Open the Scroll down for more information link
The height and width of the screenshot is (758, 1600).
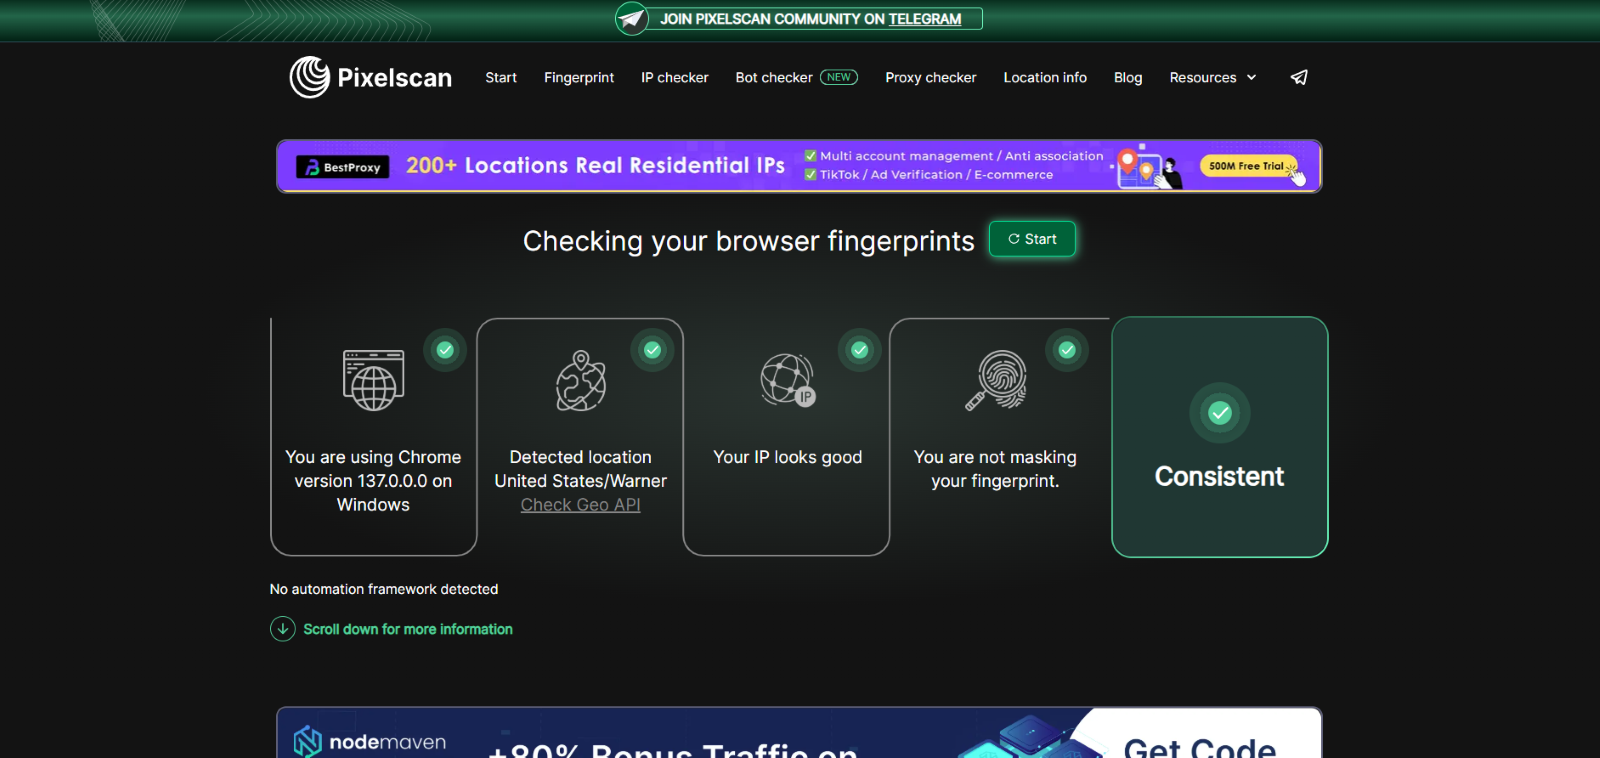point(407,629)
